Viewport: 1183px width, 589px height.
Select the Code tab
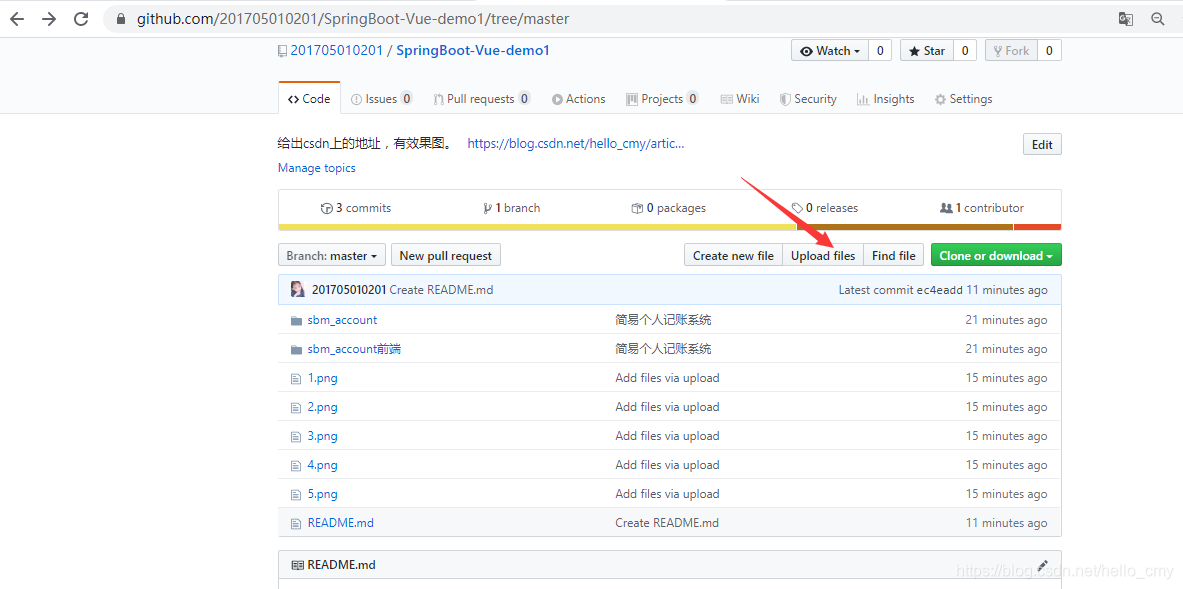click(309, 99)
